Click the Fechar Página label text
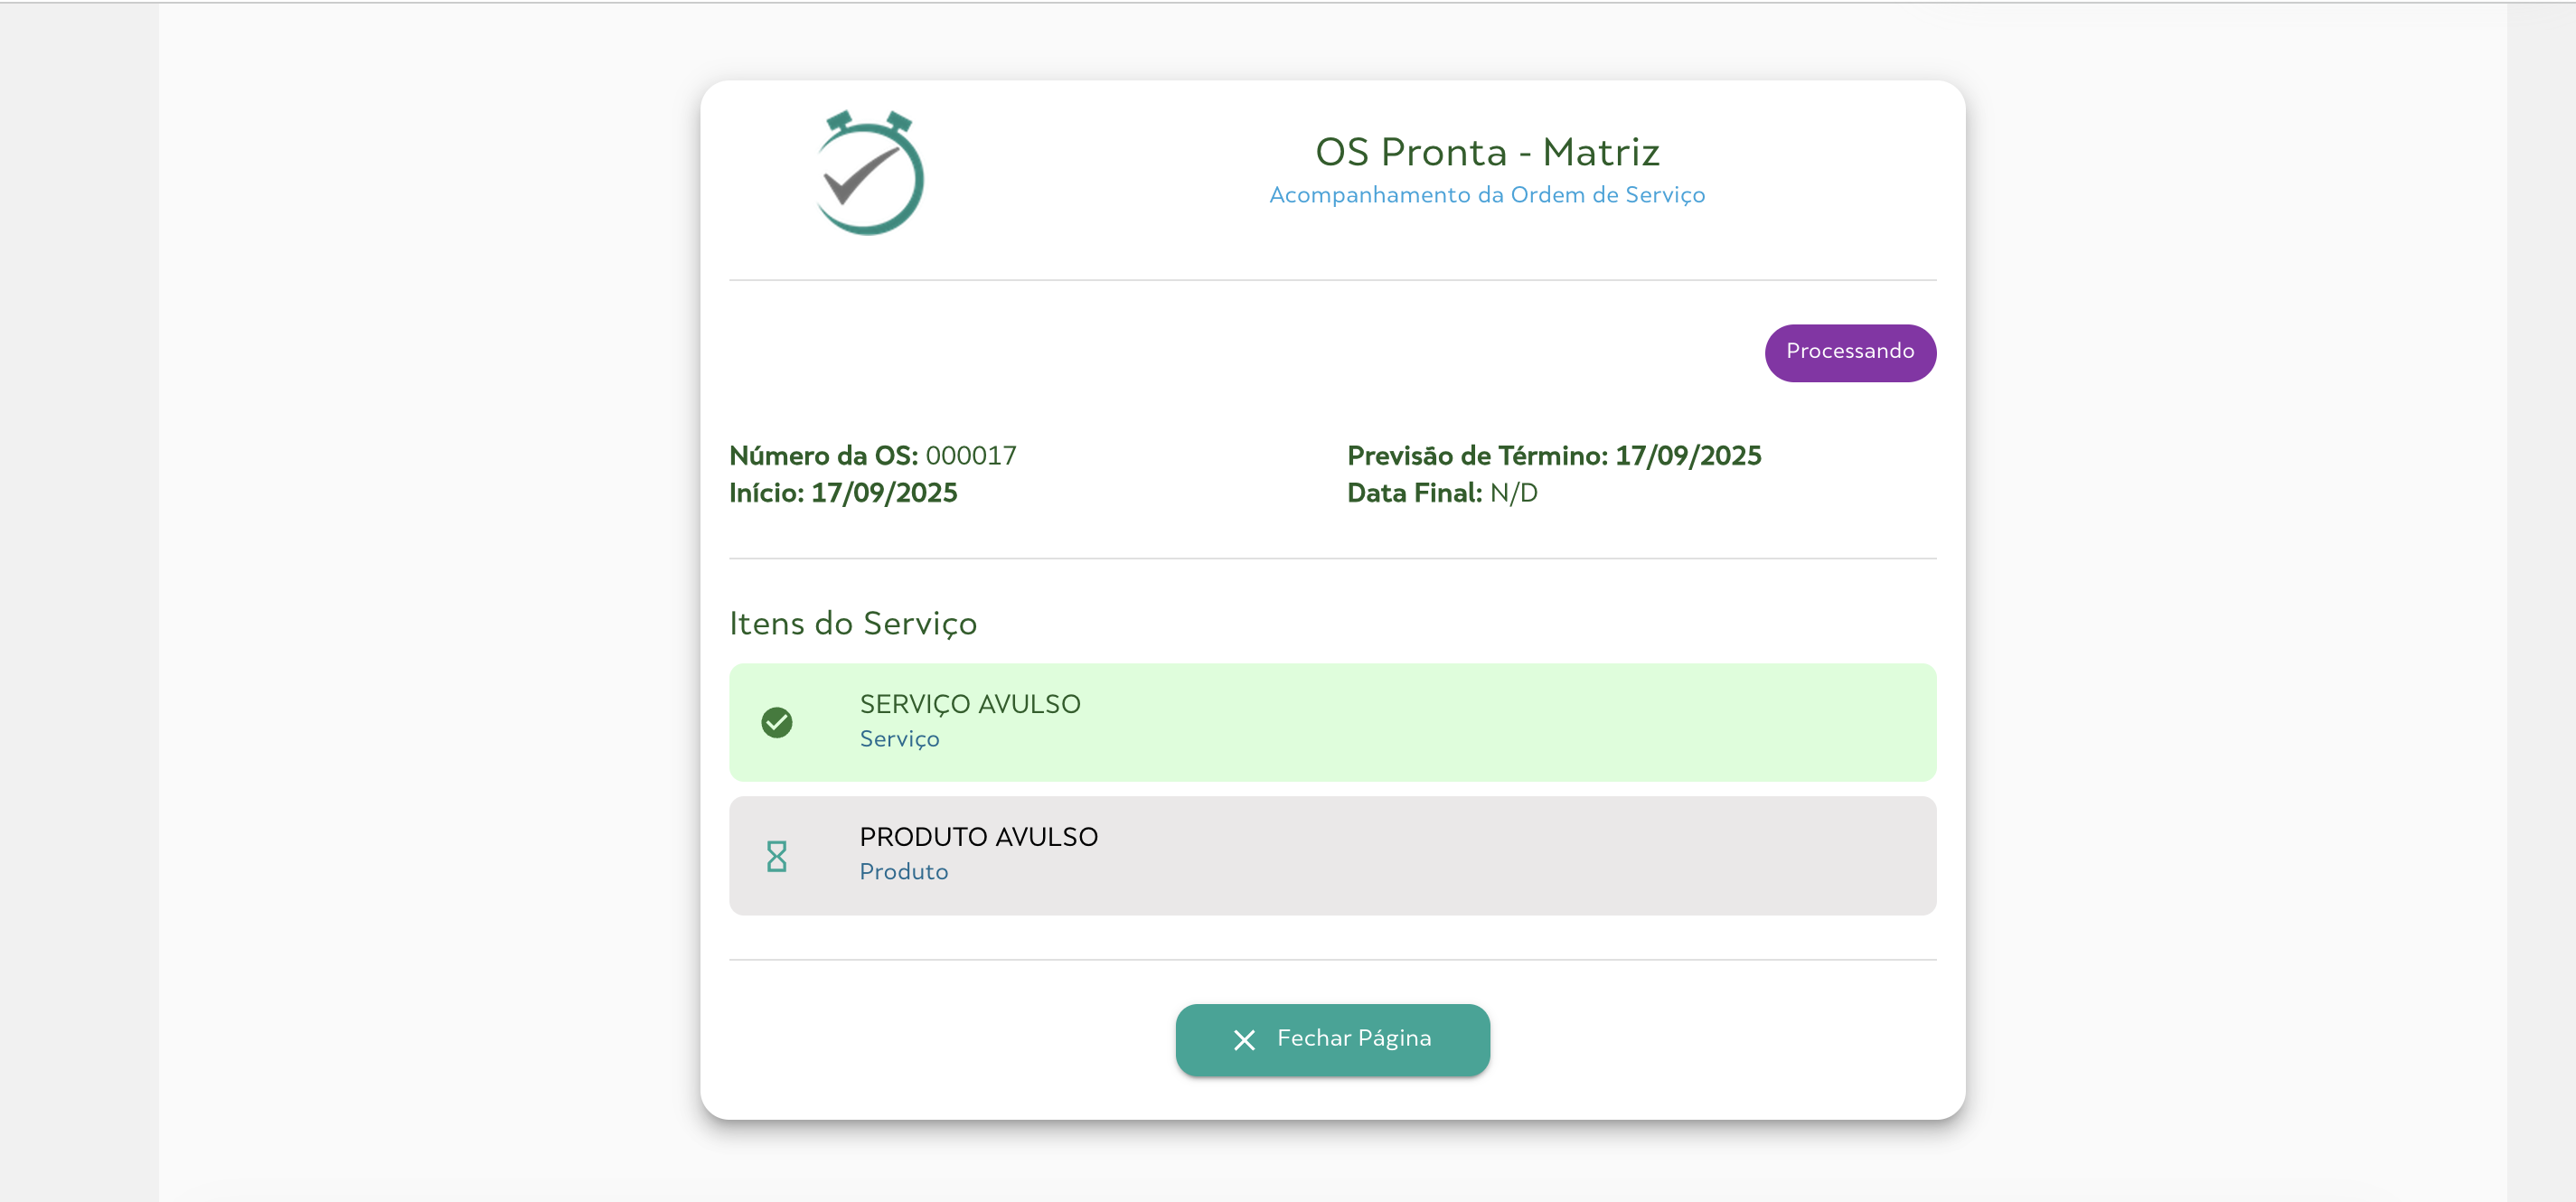Screen dimensions: 2576x1202 click(x=1353, y=1039)
